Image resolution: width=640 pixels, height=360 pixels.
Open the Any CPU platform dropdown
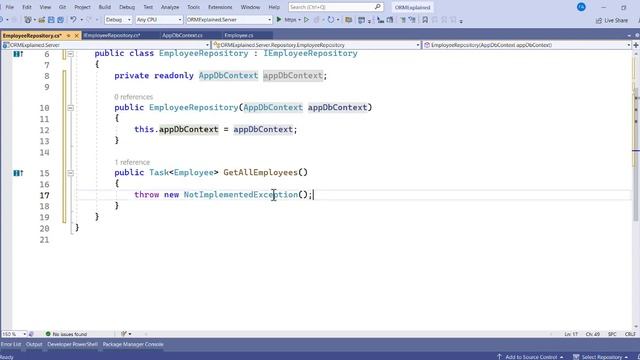(x=159, y=20)
